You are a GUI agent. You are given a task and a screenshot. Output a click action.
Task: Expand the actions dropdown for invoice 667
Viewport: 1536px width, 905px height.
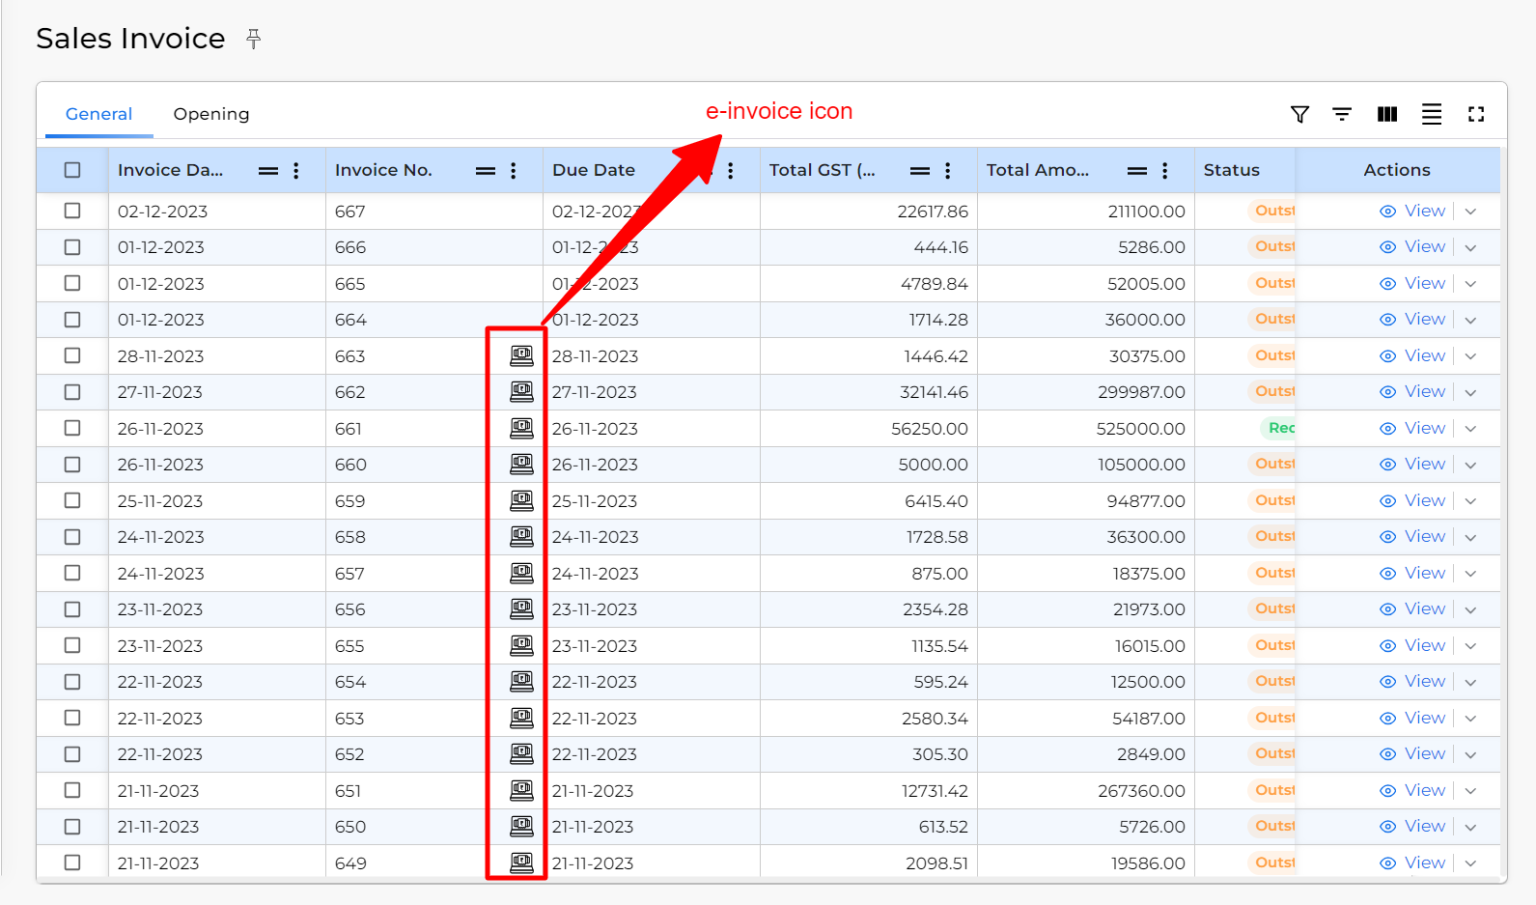pyautogui.click(x=1470, y=211)
